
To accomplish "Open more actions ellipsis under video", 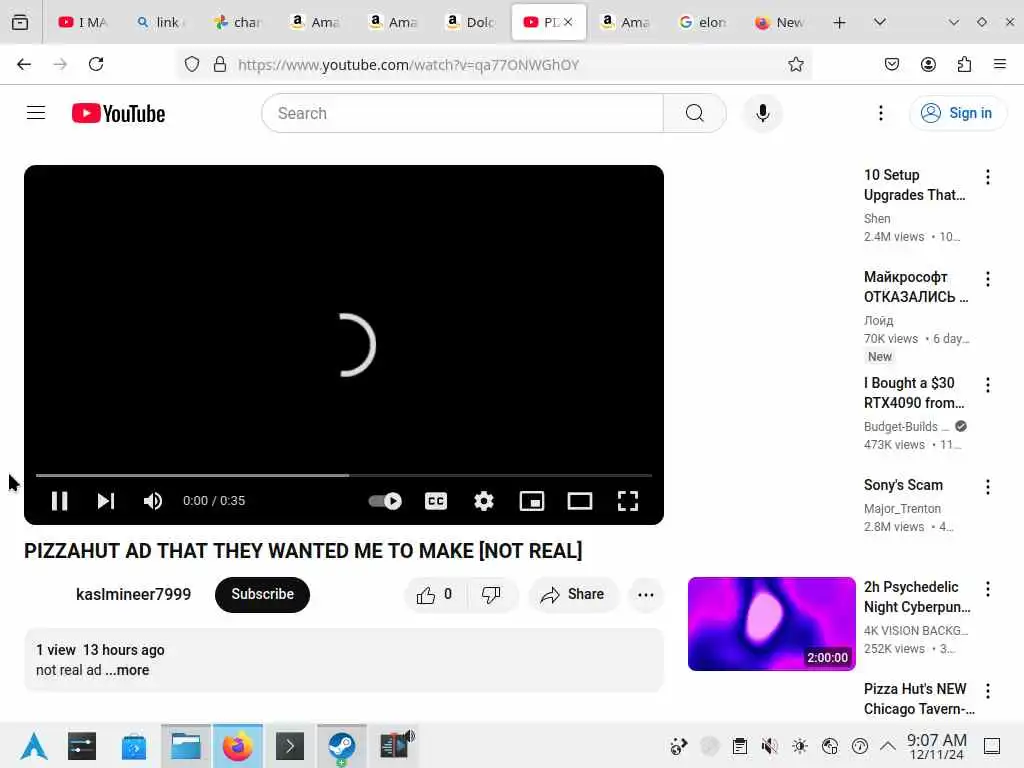I will [x=645, y=594].
